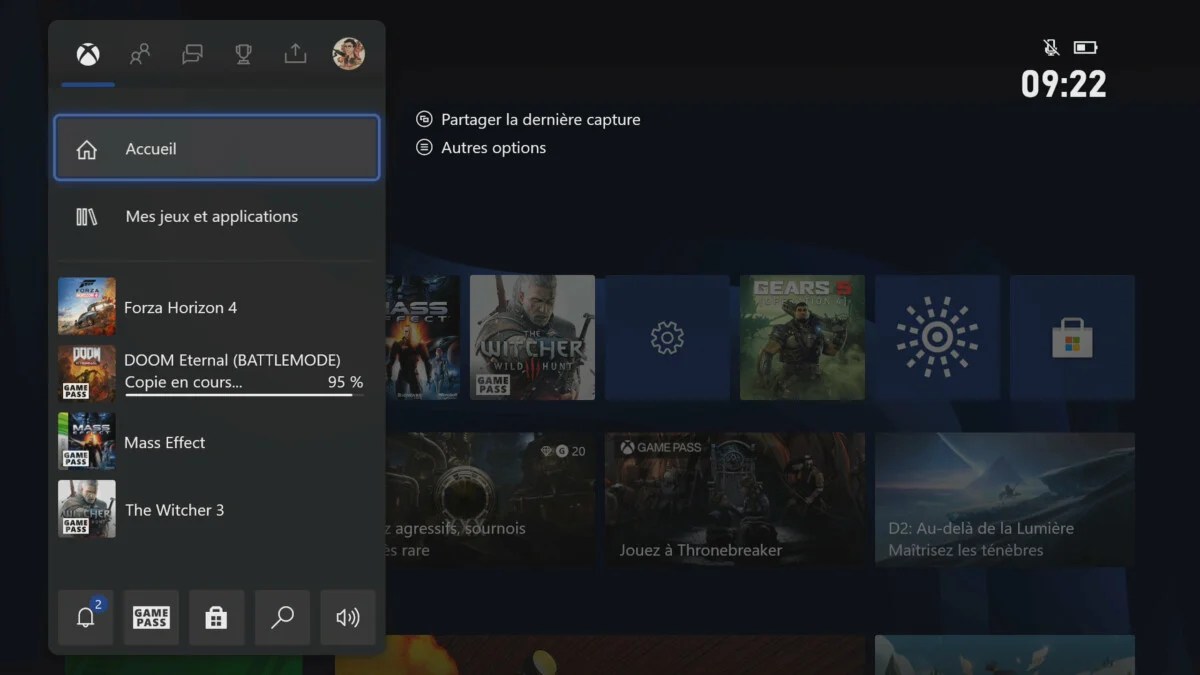Screen dimensions: 1200x675
Task: Launch Mass Effect from recent list
Action: 217,441
